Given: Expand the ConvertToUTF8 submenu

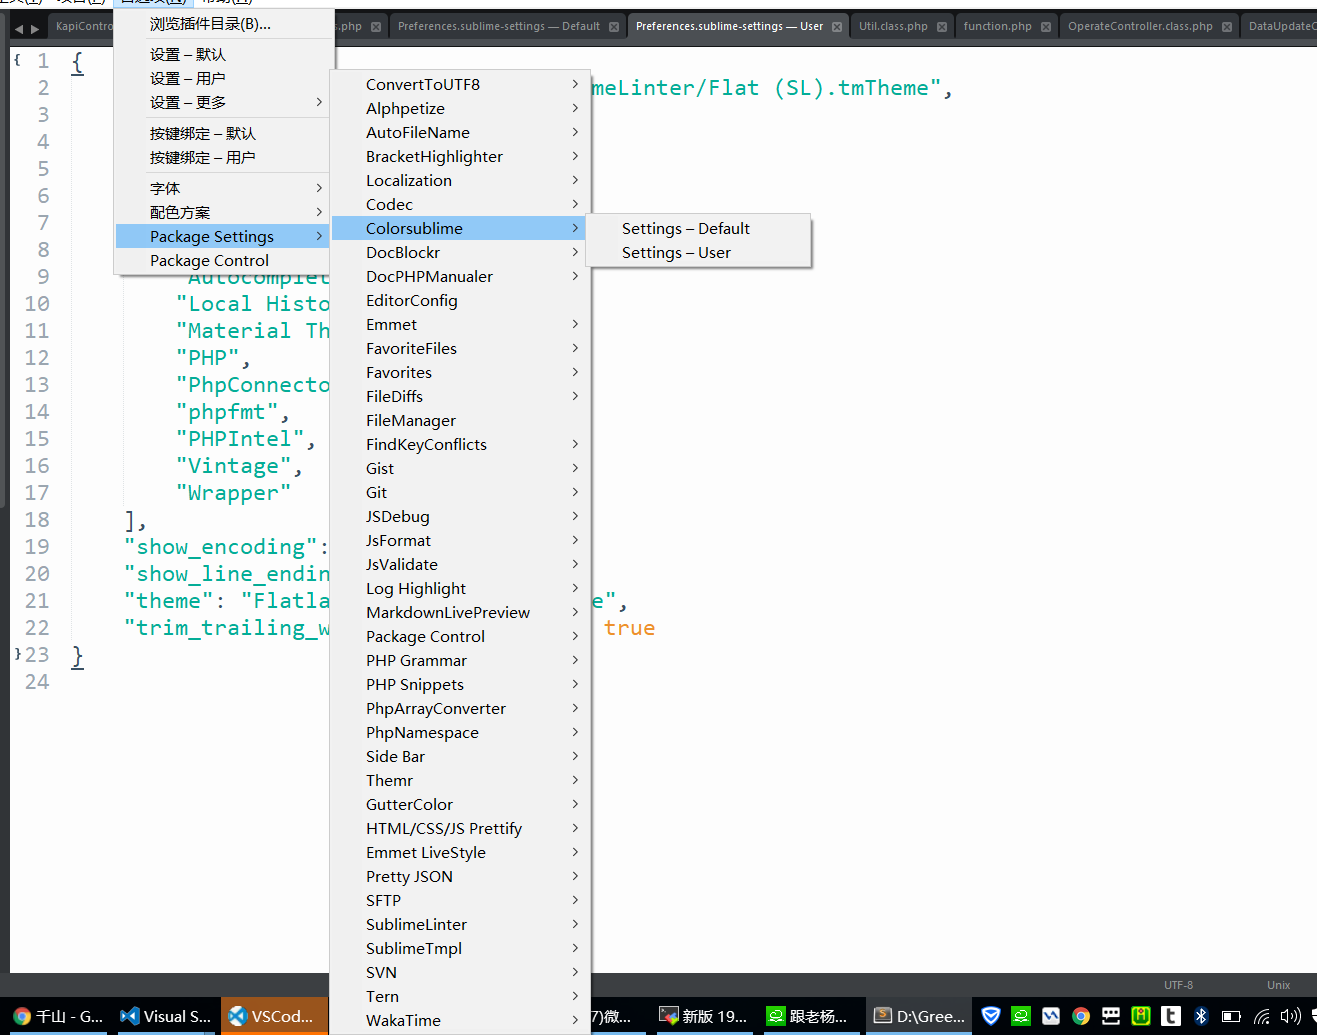Looking at the screenshot, I should coord(460,84).
